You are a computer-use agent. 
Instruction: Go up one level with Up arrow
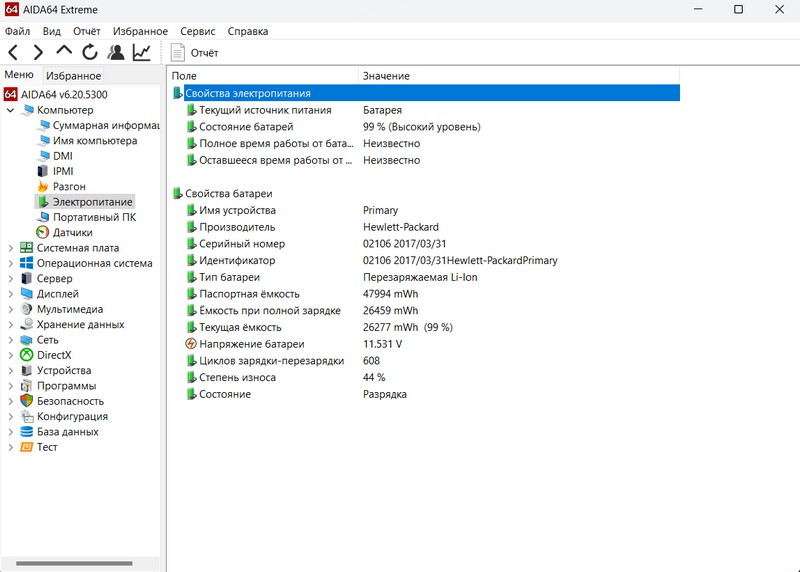click(x=64, y=52)
